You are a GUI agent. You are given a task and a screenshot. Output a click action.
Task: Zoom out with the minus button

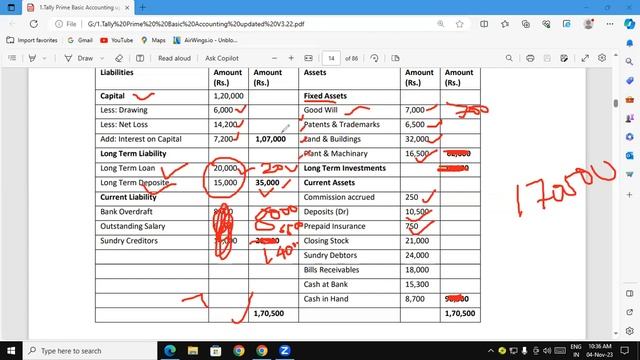click(274, 58)
